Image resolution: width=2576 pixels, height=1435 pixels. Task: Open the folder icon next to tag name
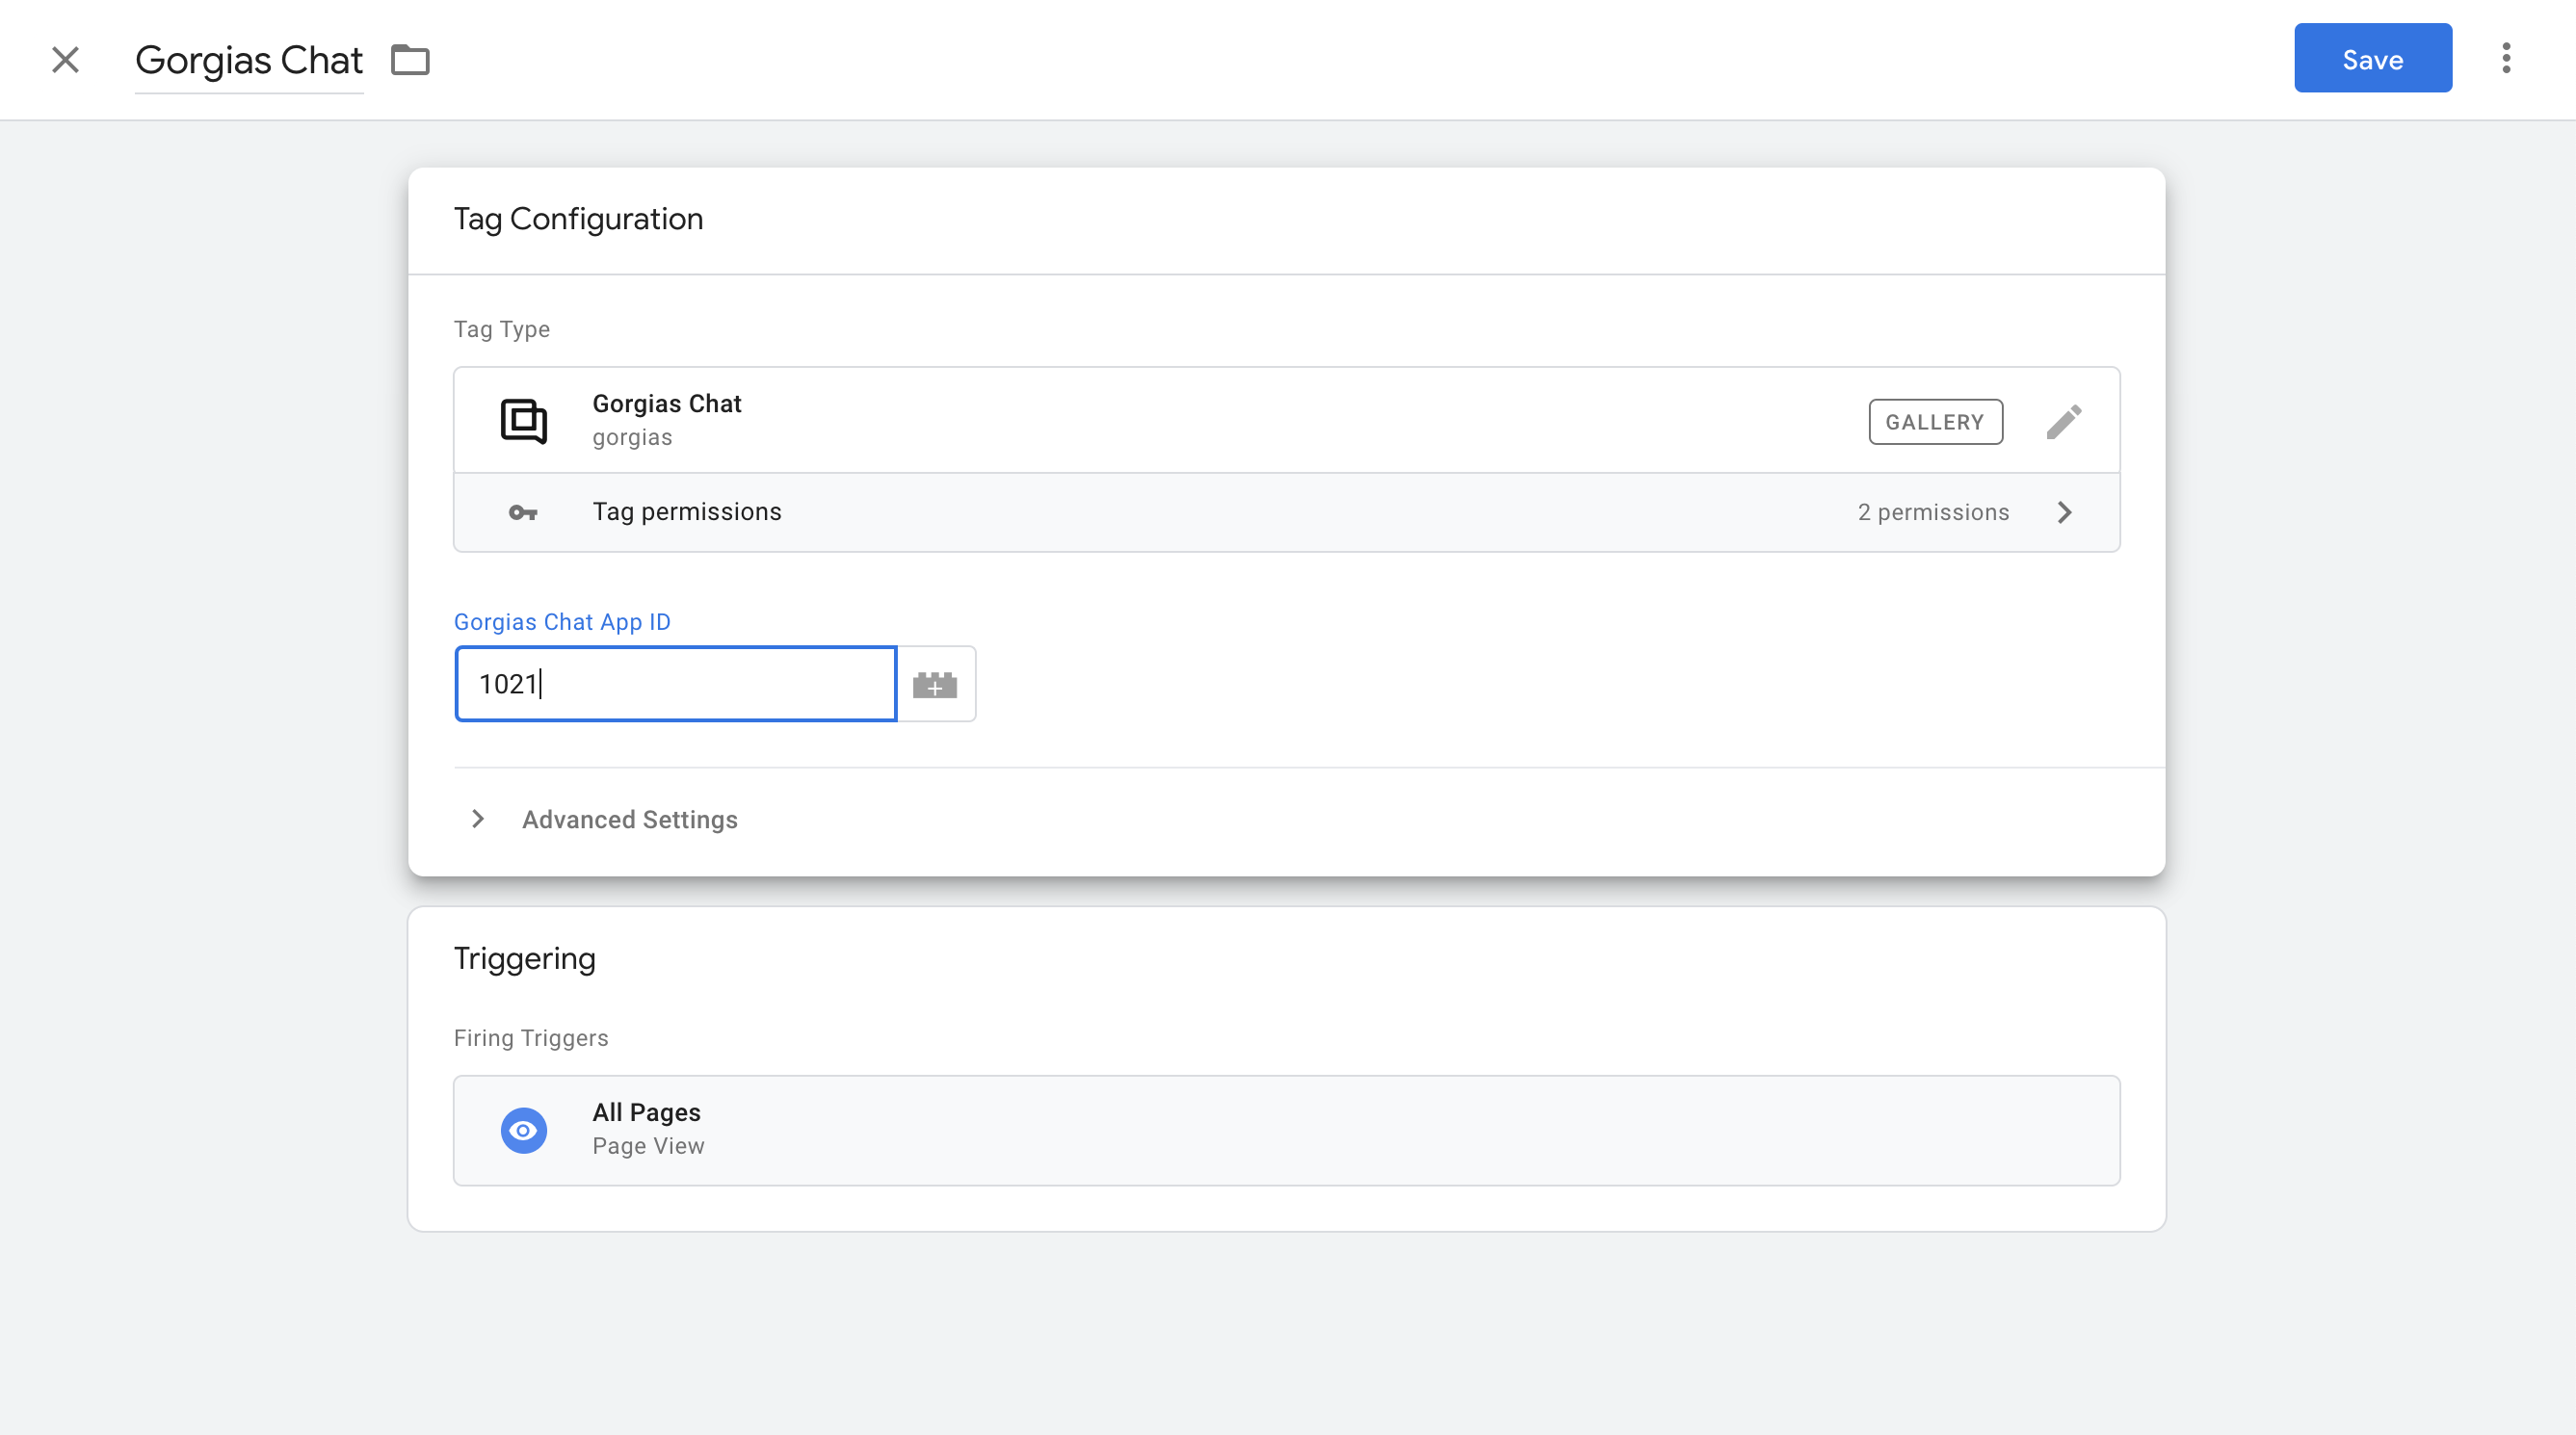(x=410, y=60)
